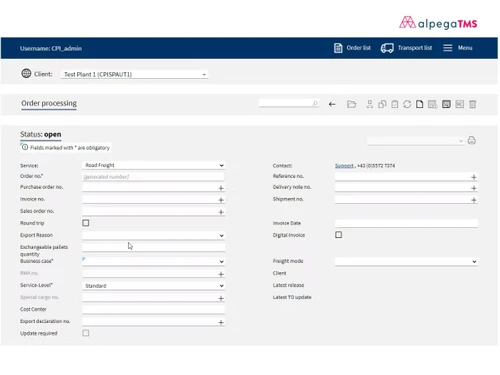Click the print icon beside status dropdown

[x=472, y=140]
